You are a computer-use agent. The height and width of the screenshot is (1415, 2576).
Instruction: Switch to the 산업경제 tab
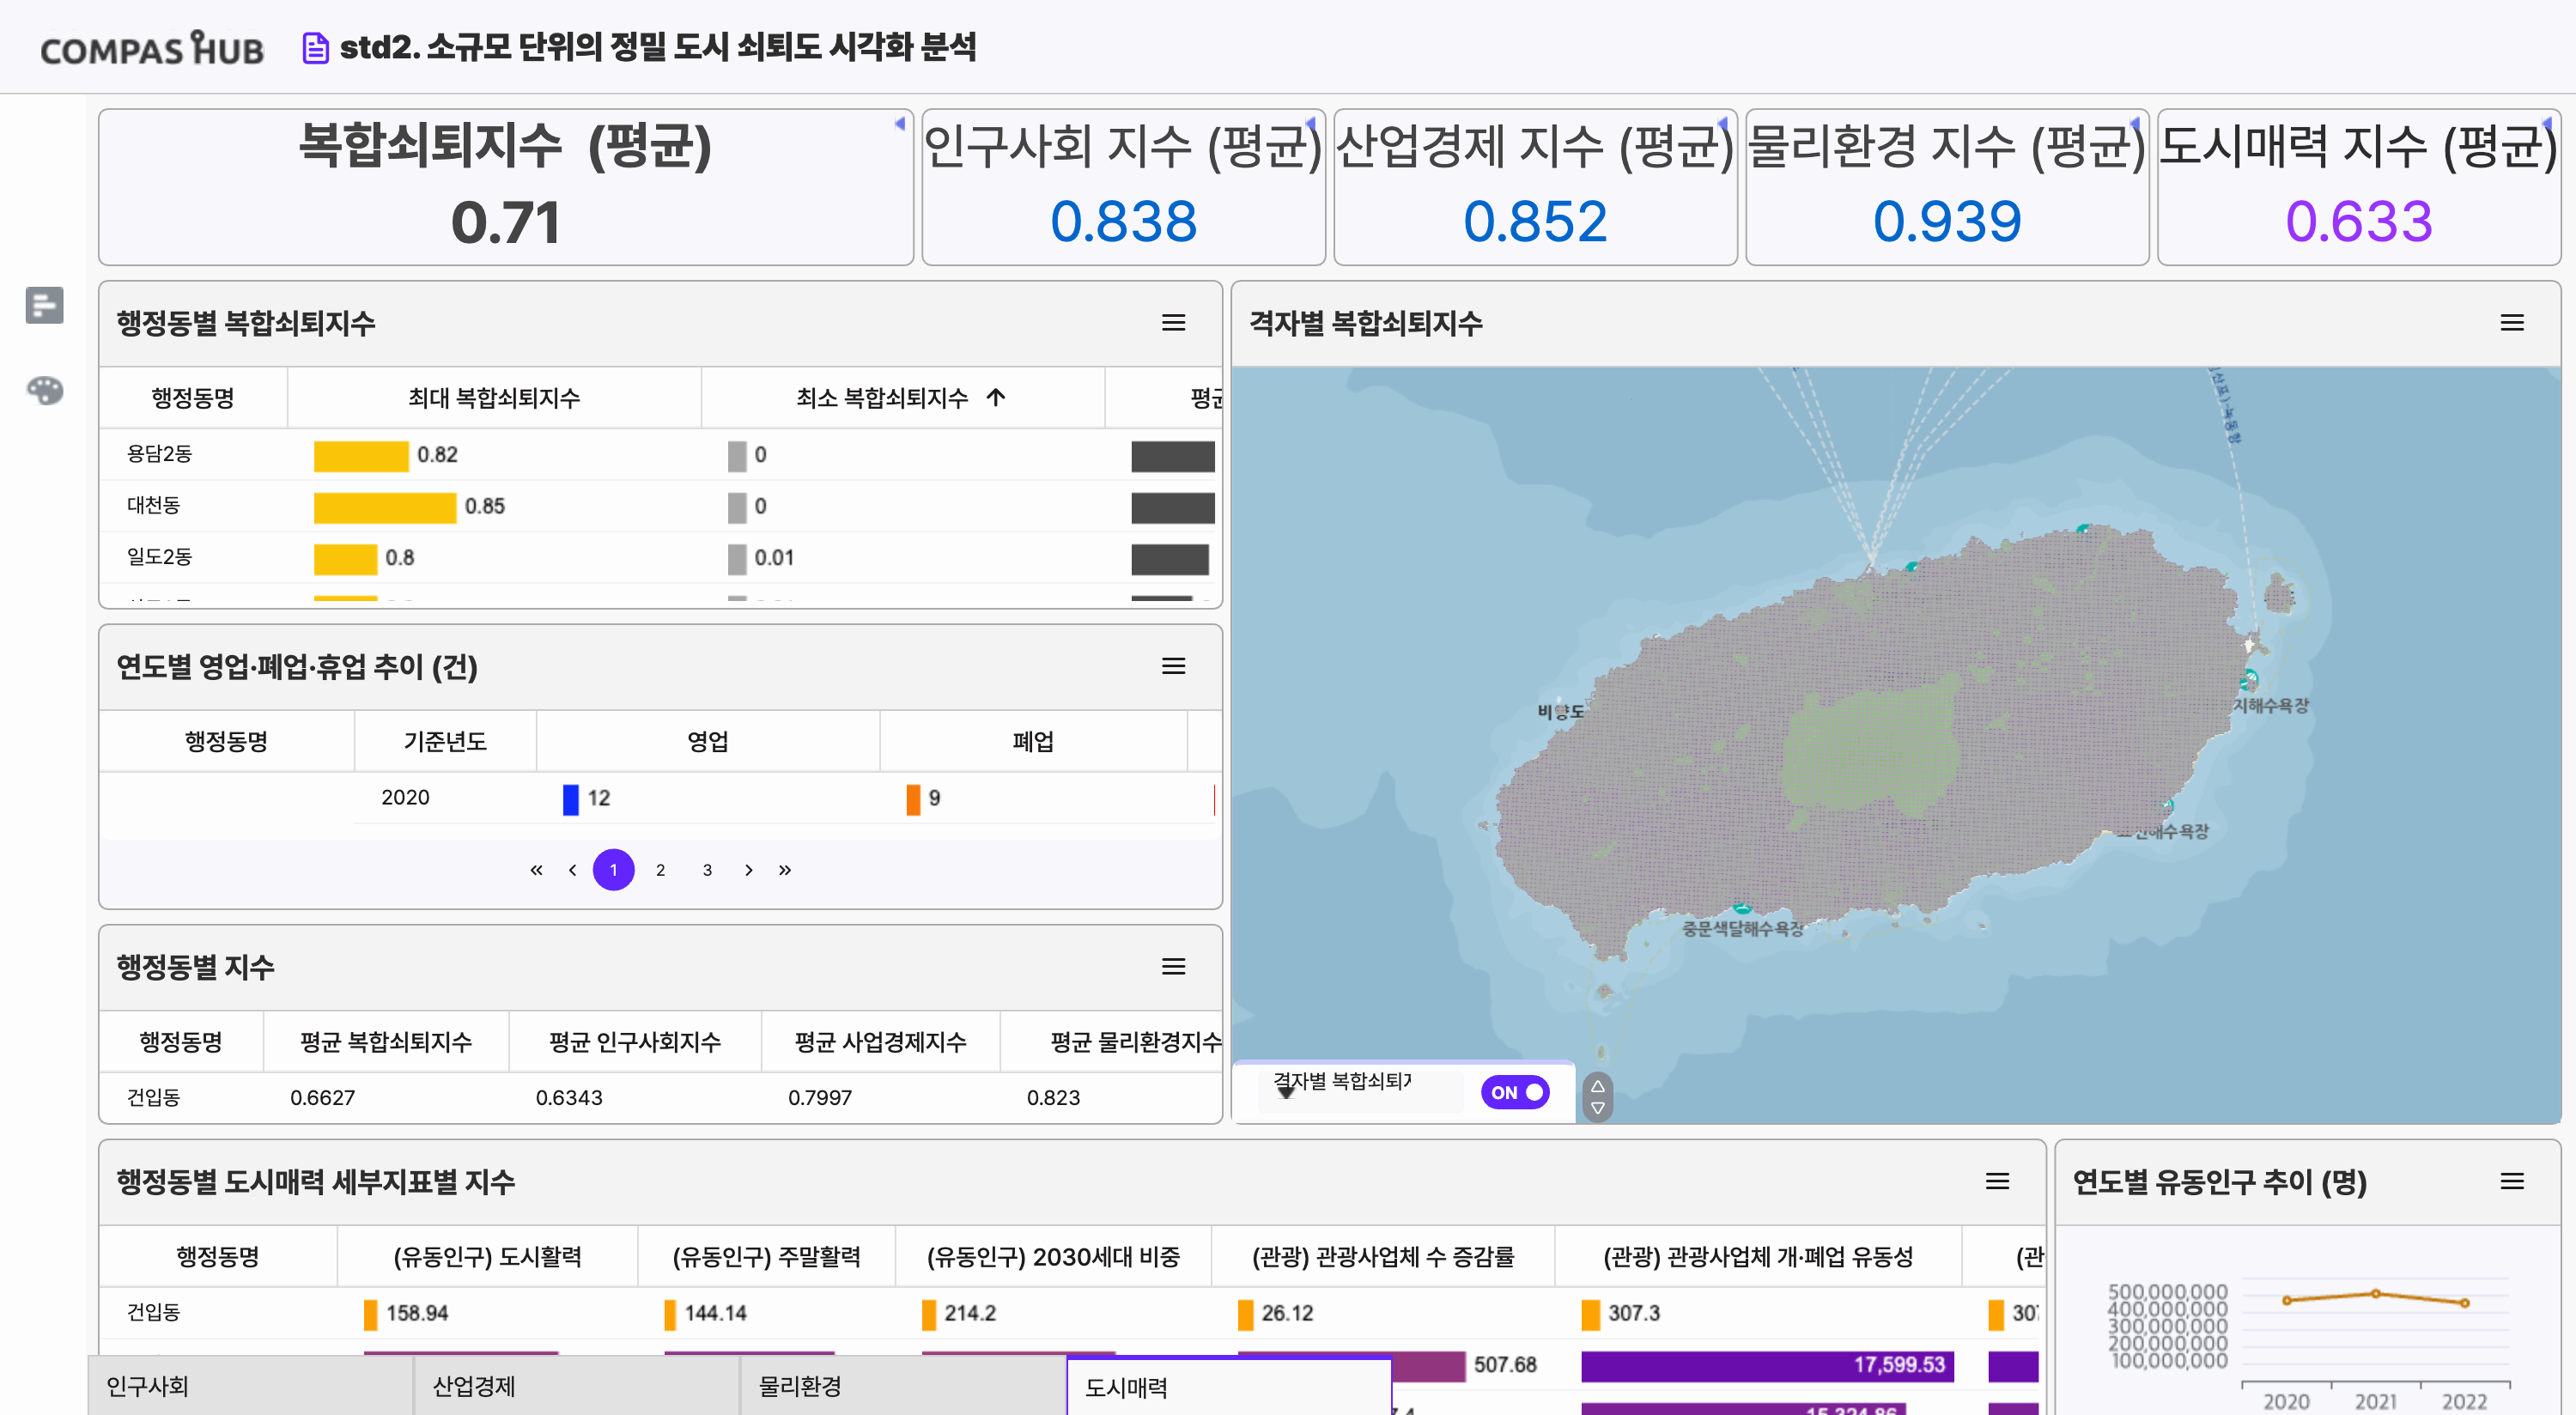(x=576, y=1386)
